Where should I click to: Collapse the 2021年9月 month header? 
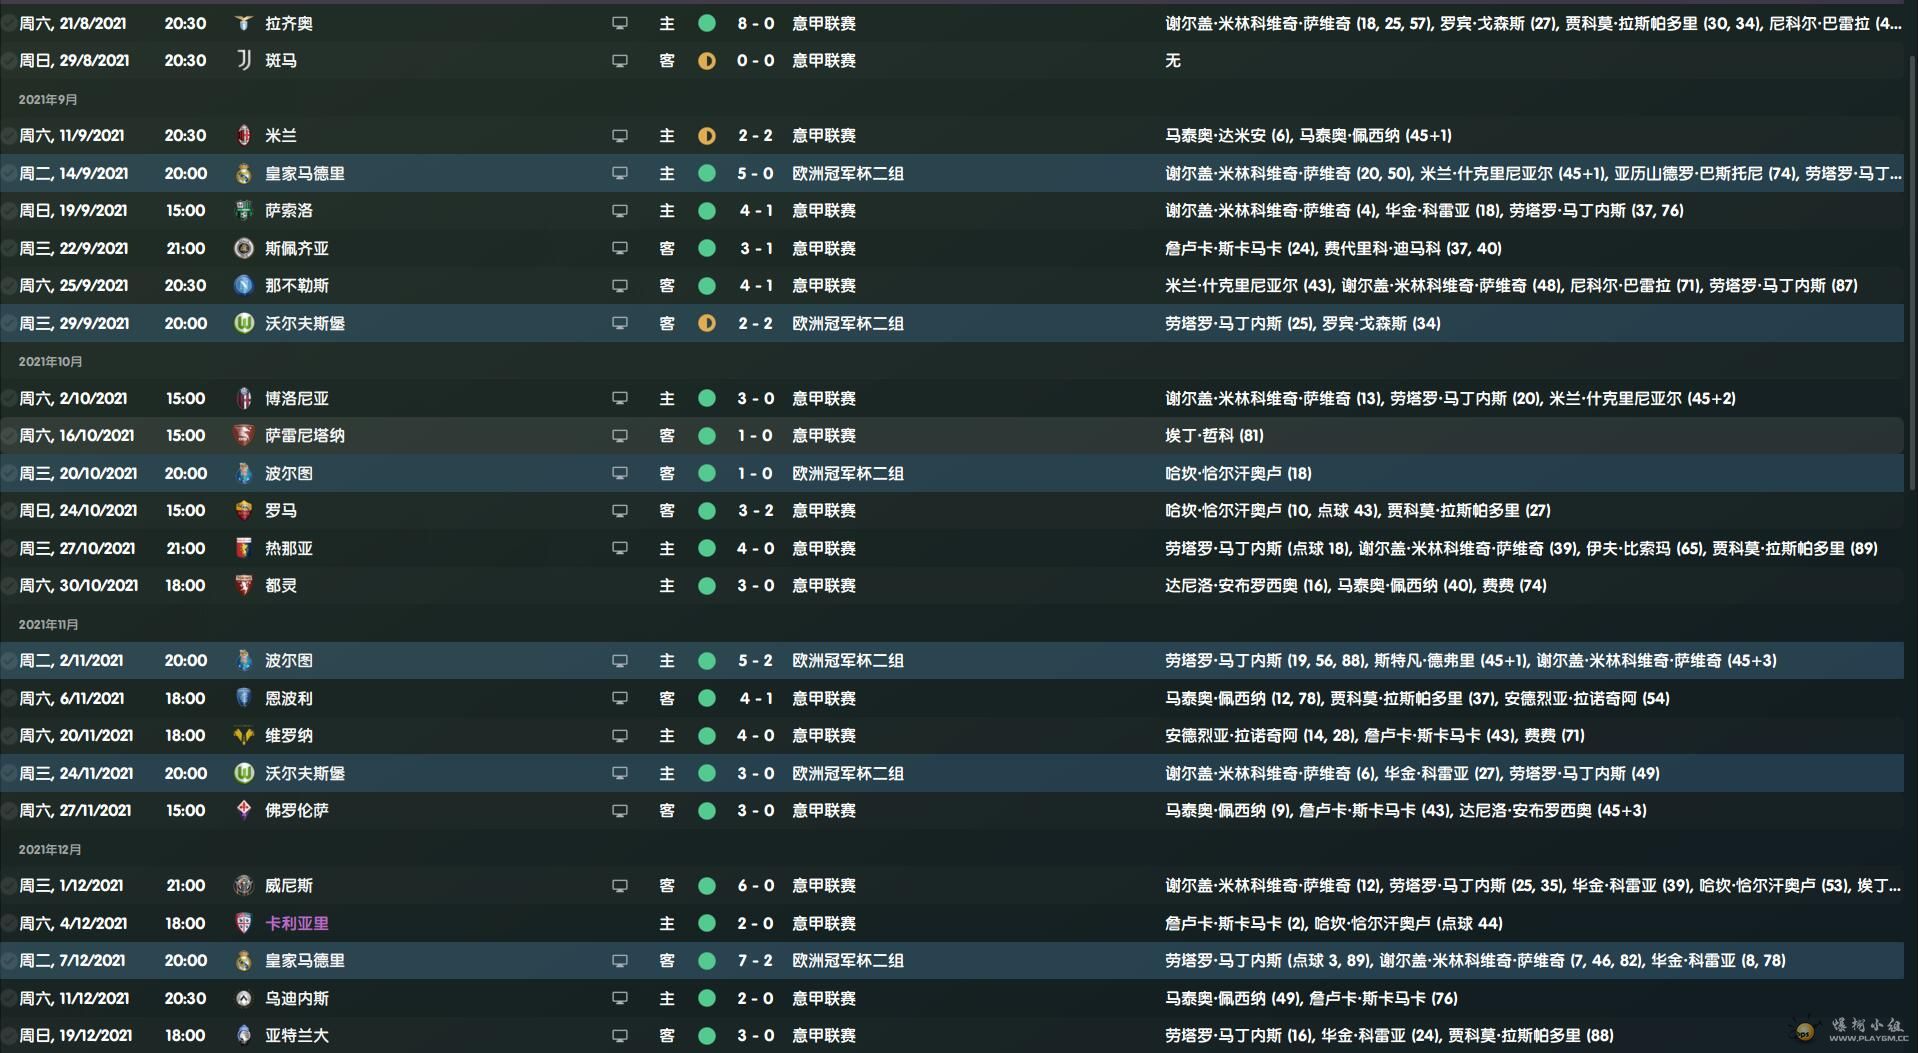[48, 99]
